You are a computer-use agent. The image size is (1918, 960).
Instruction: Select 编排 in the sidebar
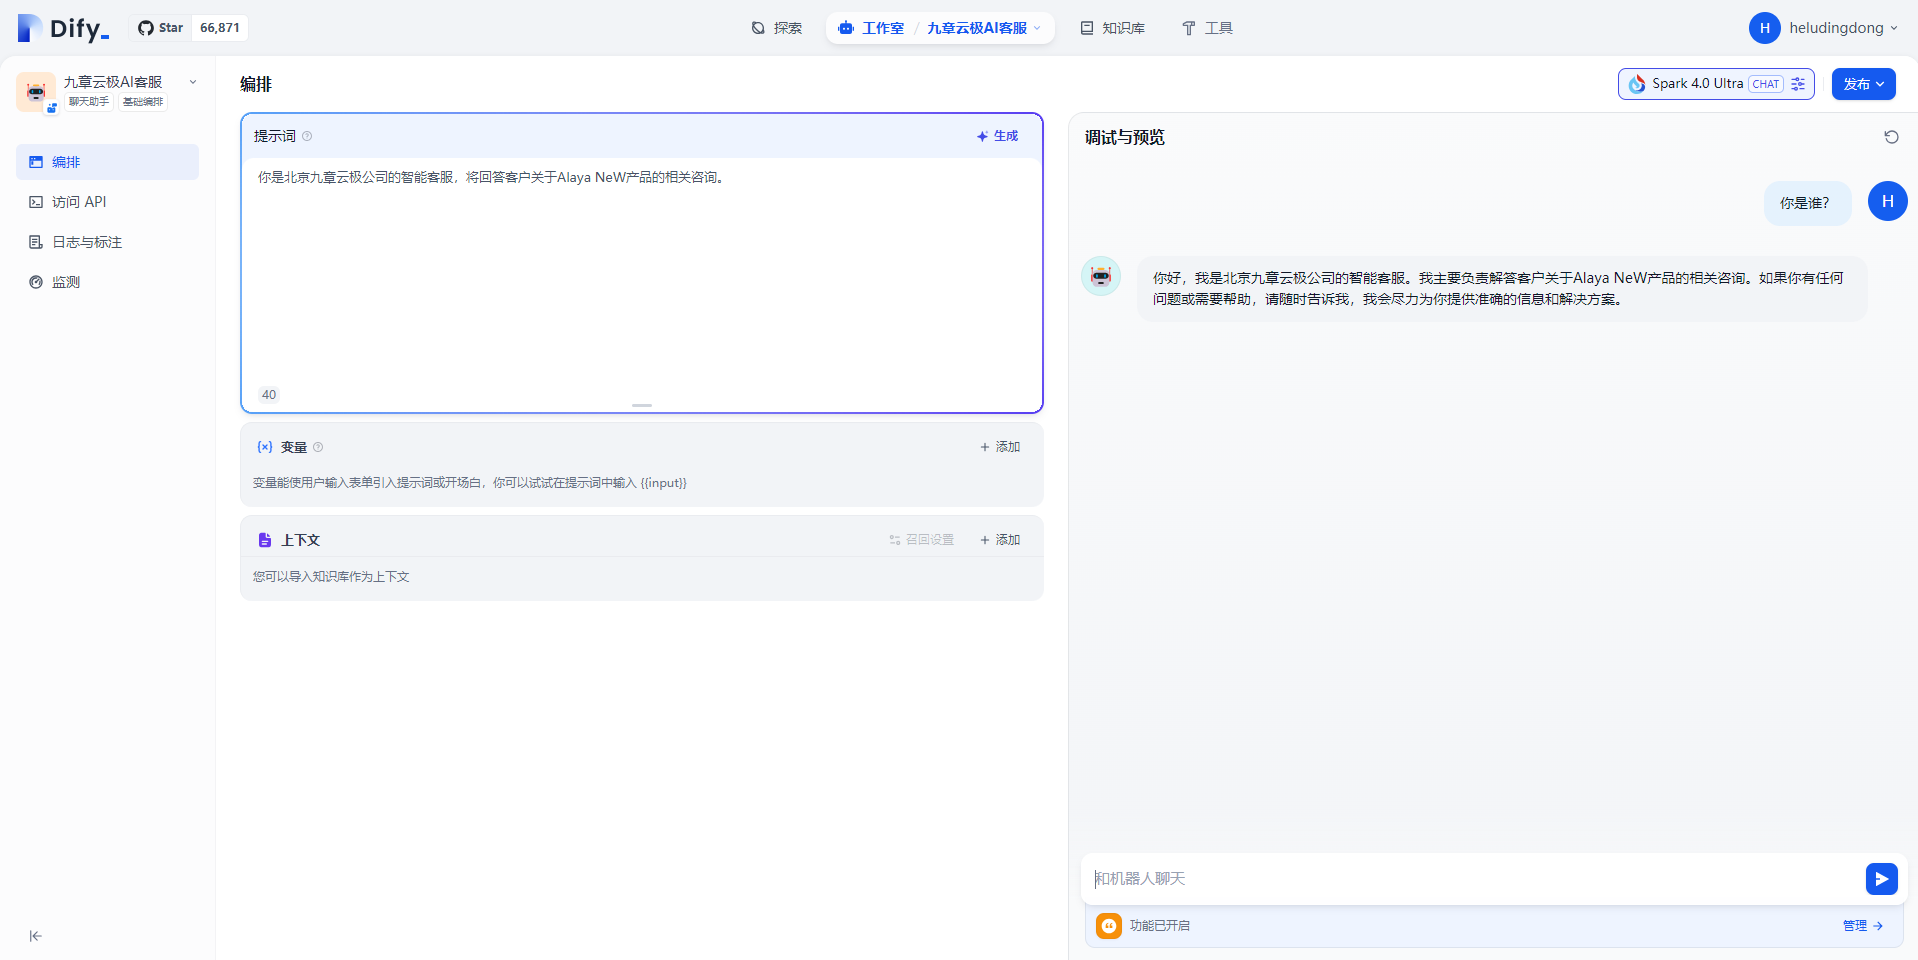(107, 162)
